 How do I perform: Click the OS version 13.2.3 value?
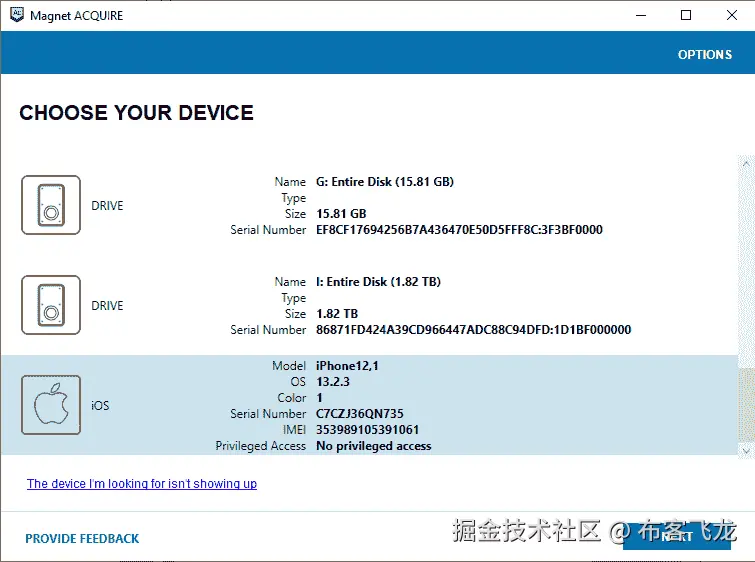click(333, 382)
